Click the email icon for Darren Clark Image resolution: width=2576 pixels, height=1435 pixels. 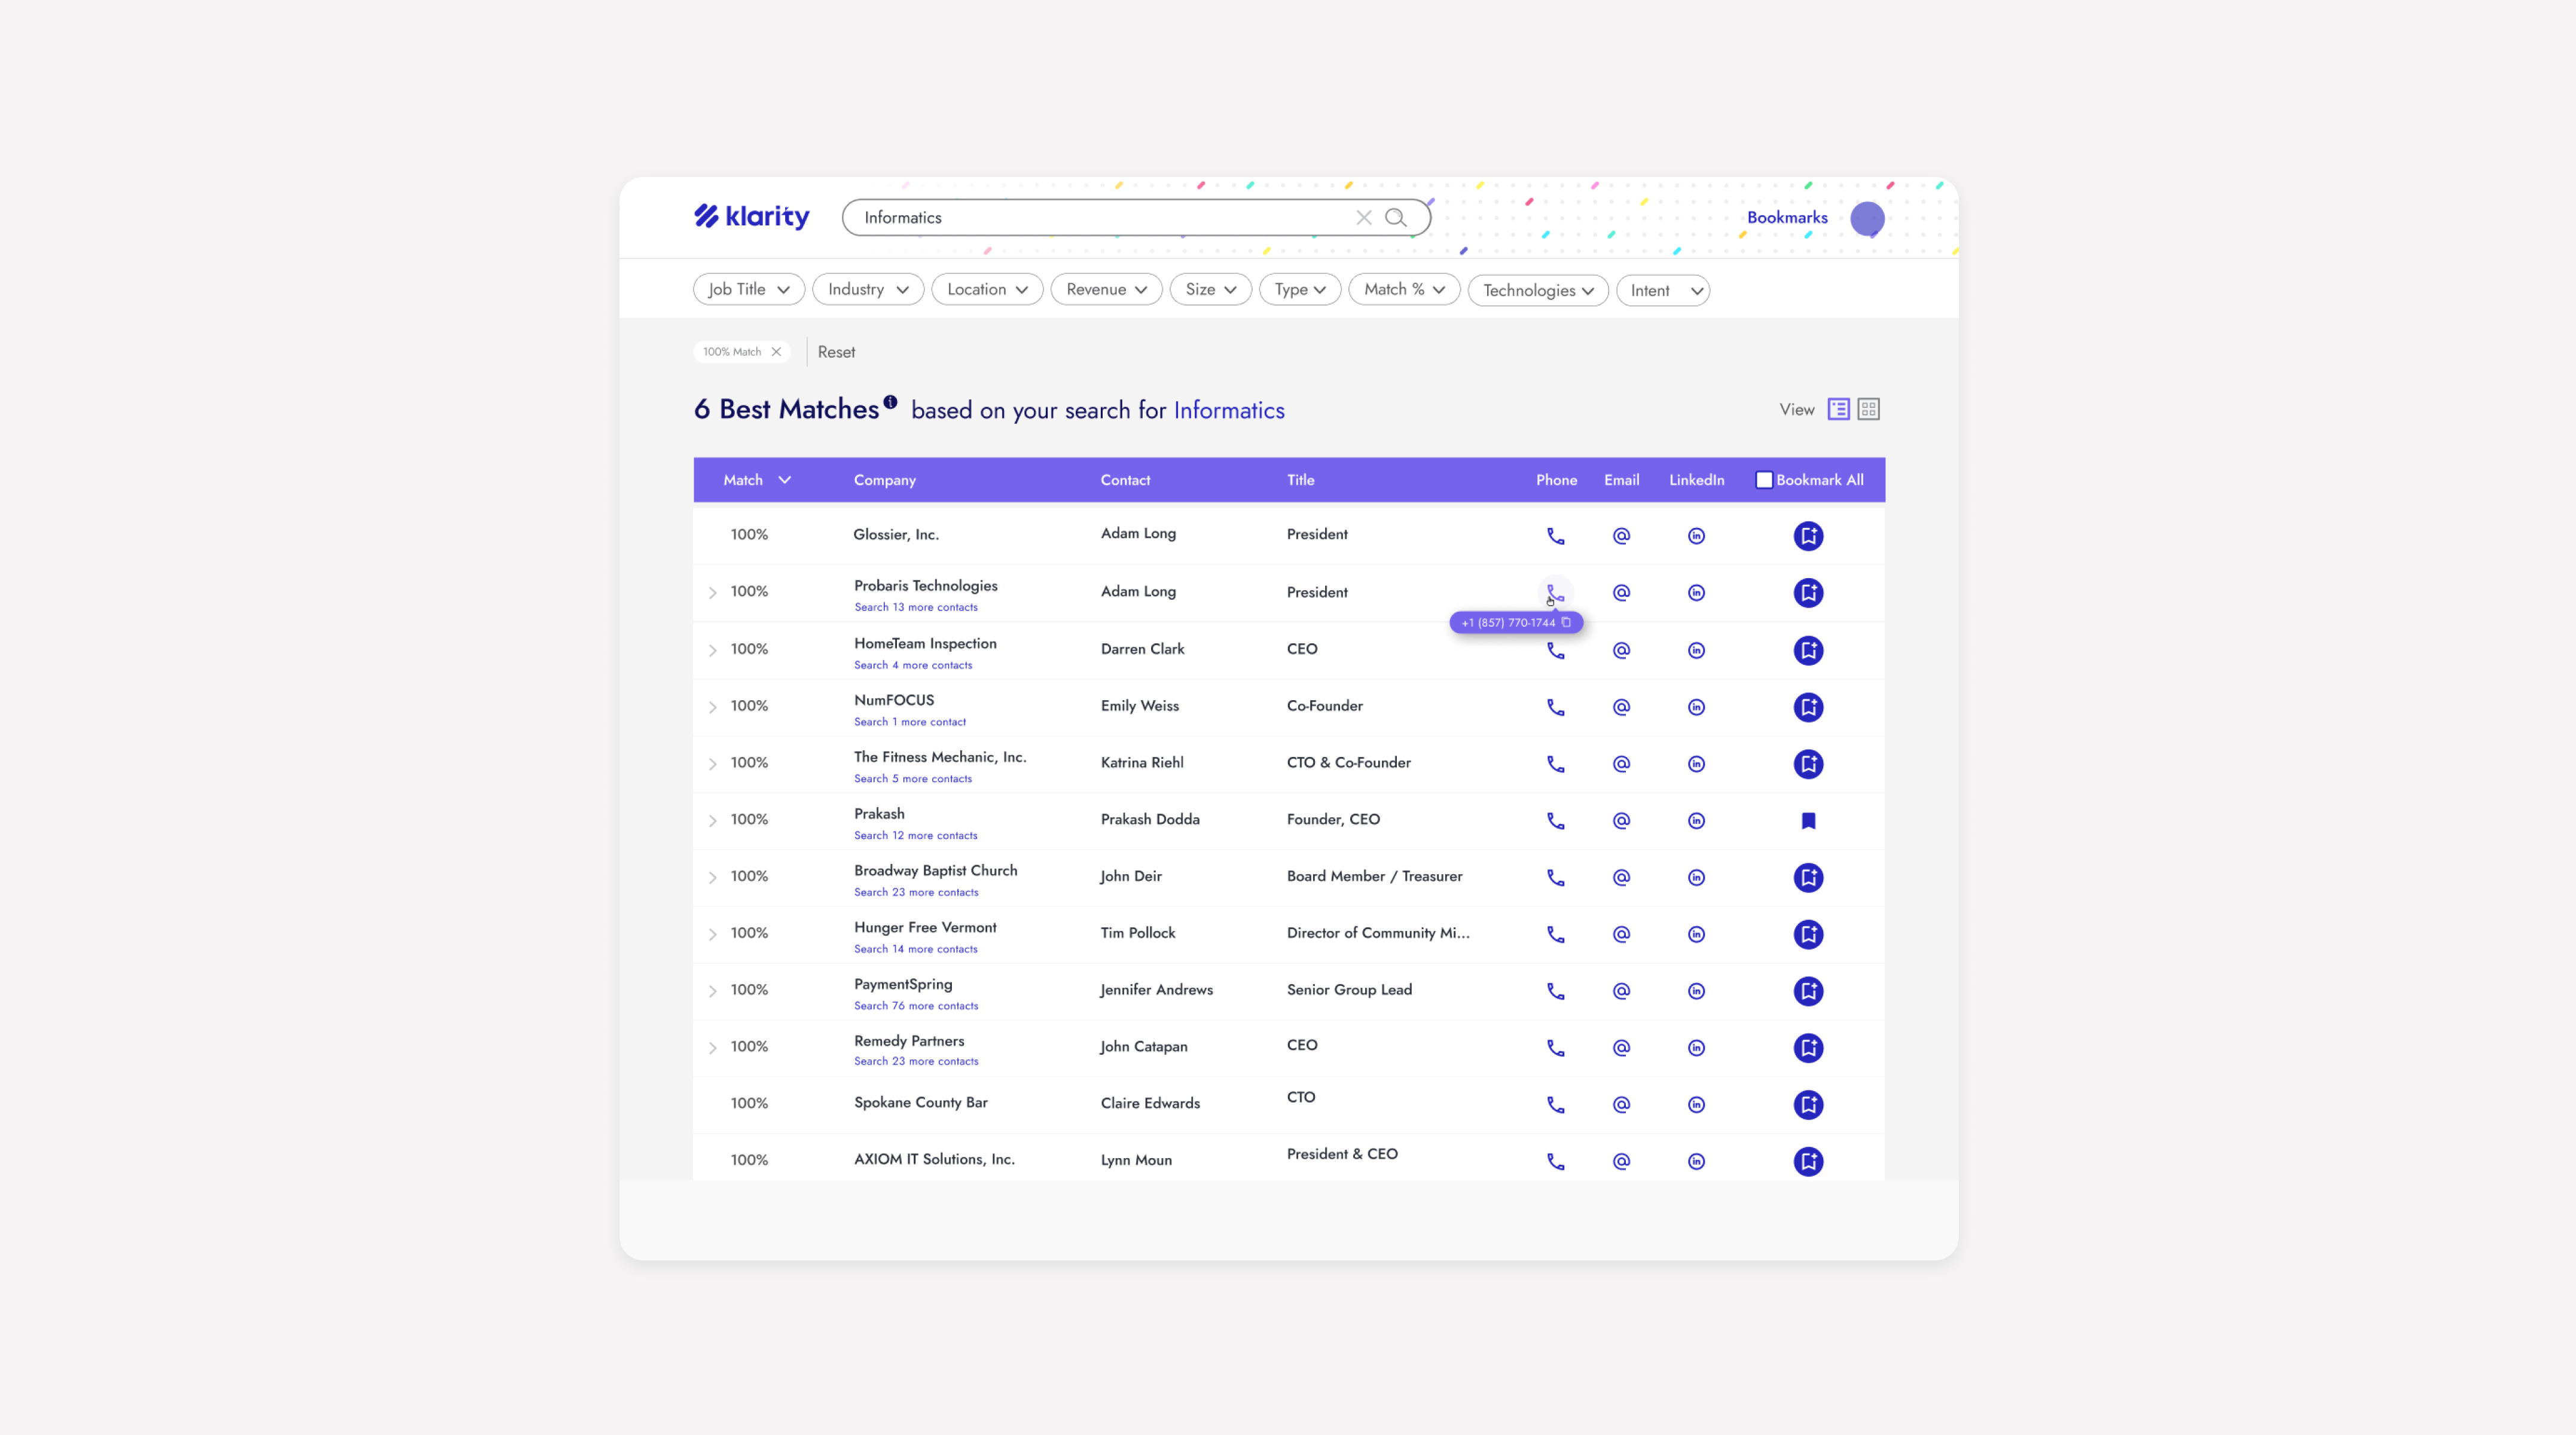[x=1621, y=650]
